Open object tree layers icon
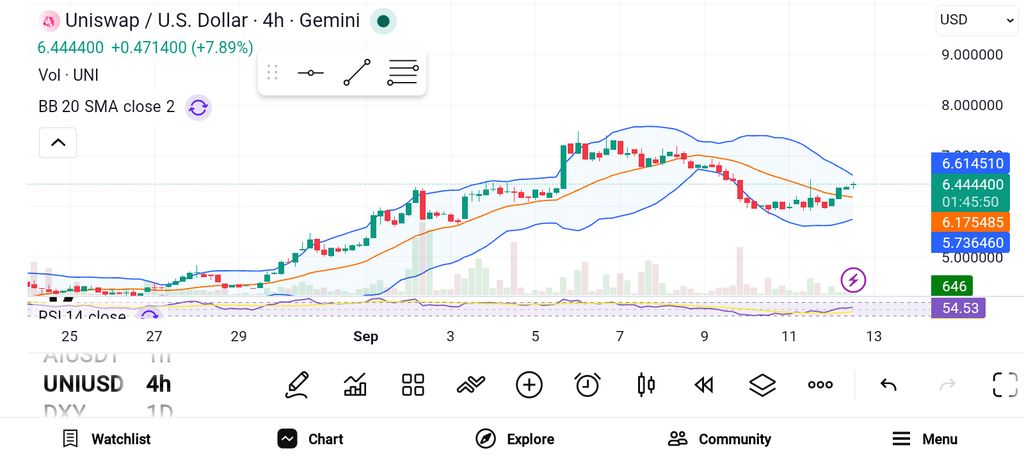Viewport: 1024px width, 461px height. pos(761,385)
